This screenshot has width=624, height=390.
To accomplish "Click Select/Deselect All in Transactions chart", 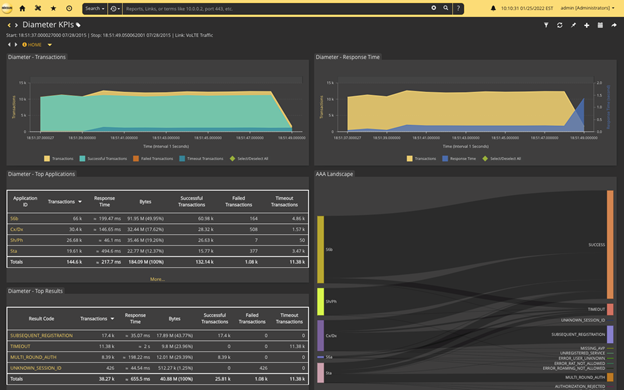I will [249, 158].
